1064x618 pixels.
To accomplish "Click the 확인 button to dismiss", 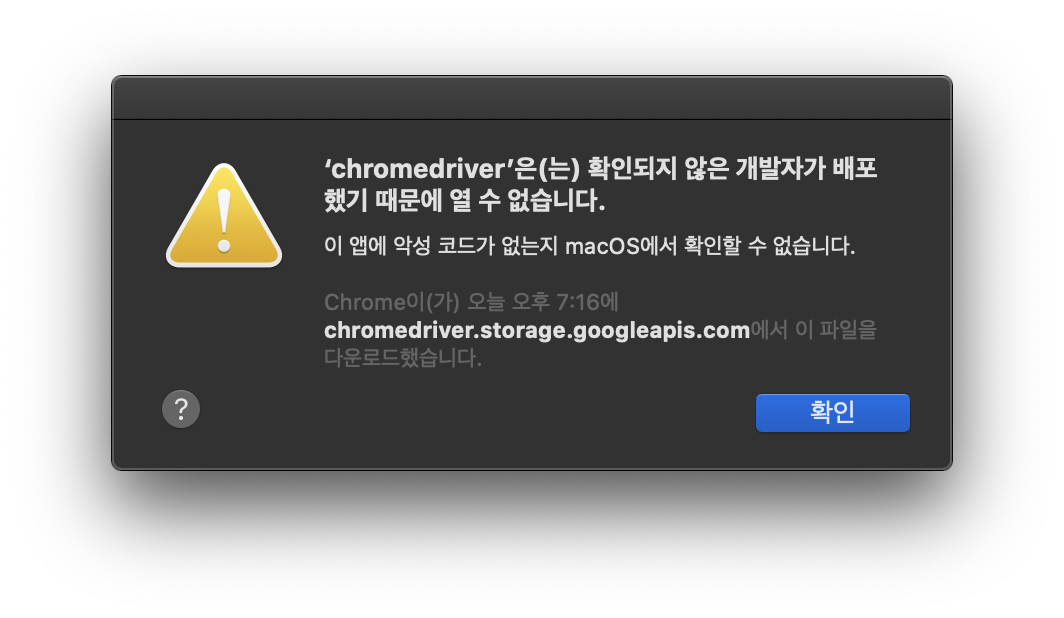I will pyautogui.click(x=833, y=412).
